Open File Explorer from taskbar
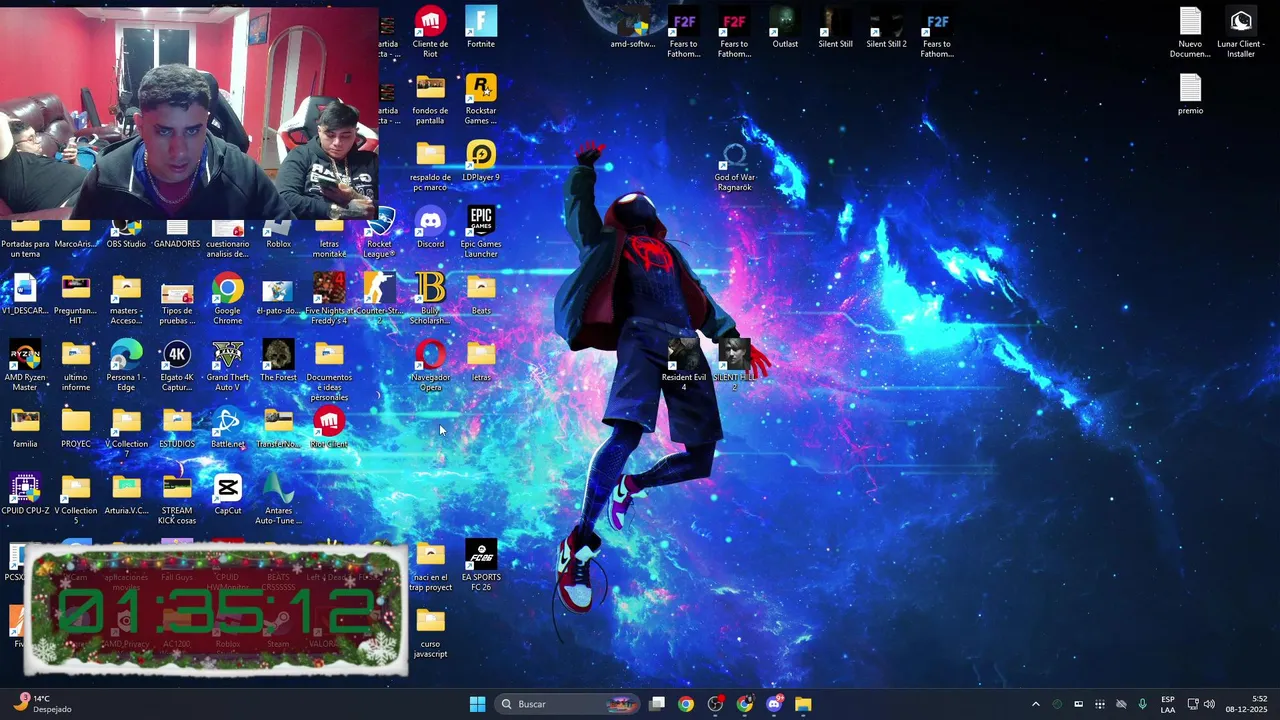The width and height of the screenshot is (1280, 720). (x=803, y=704)
